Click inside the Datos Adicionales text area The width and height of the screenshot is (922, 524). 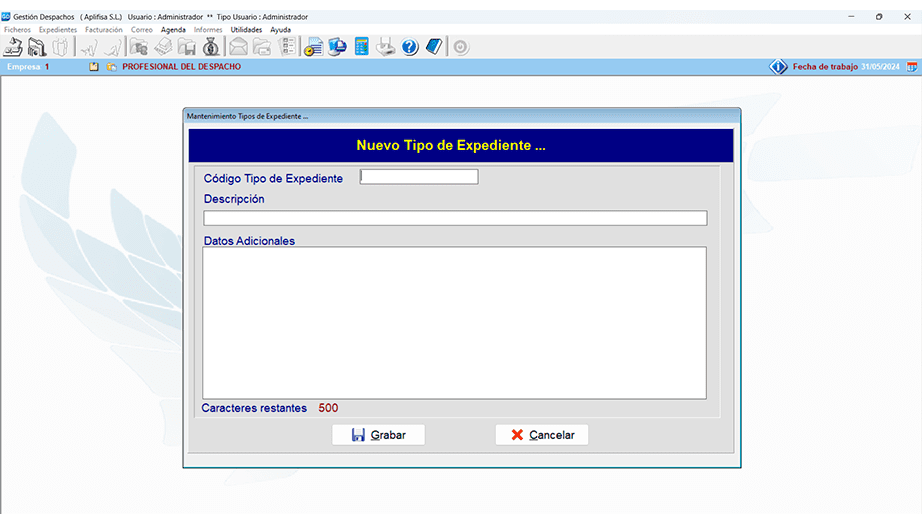454,322
